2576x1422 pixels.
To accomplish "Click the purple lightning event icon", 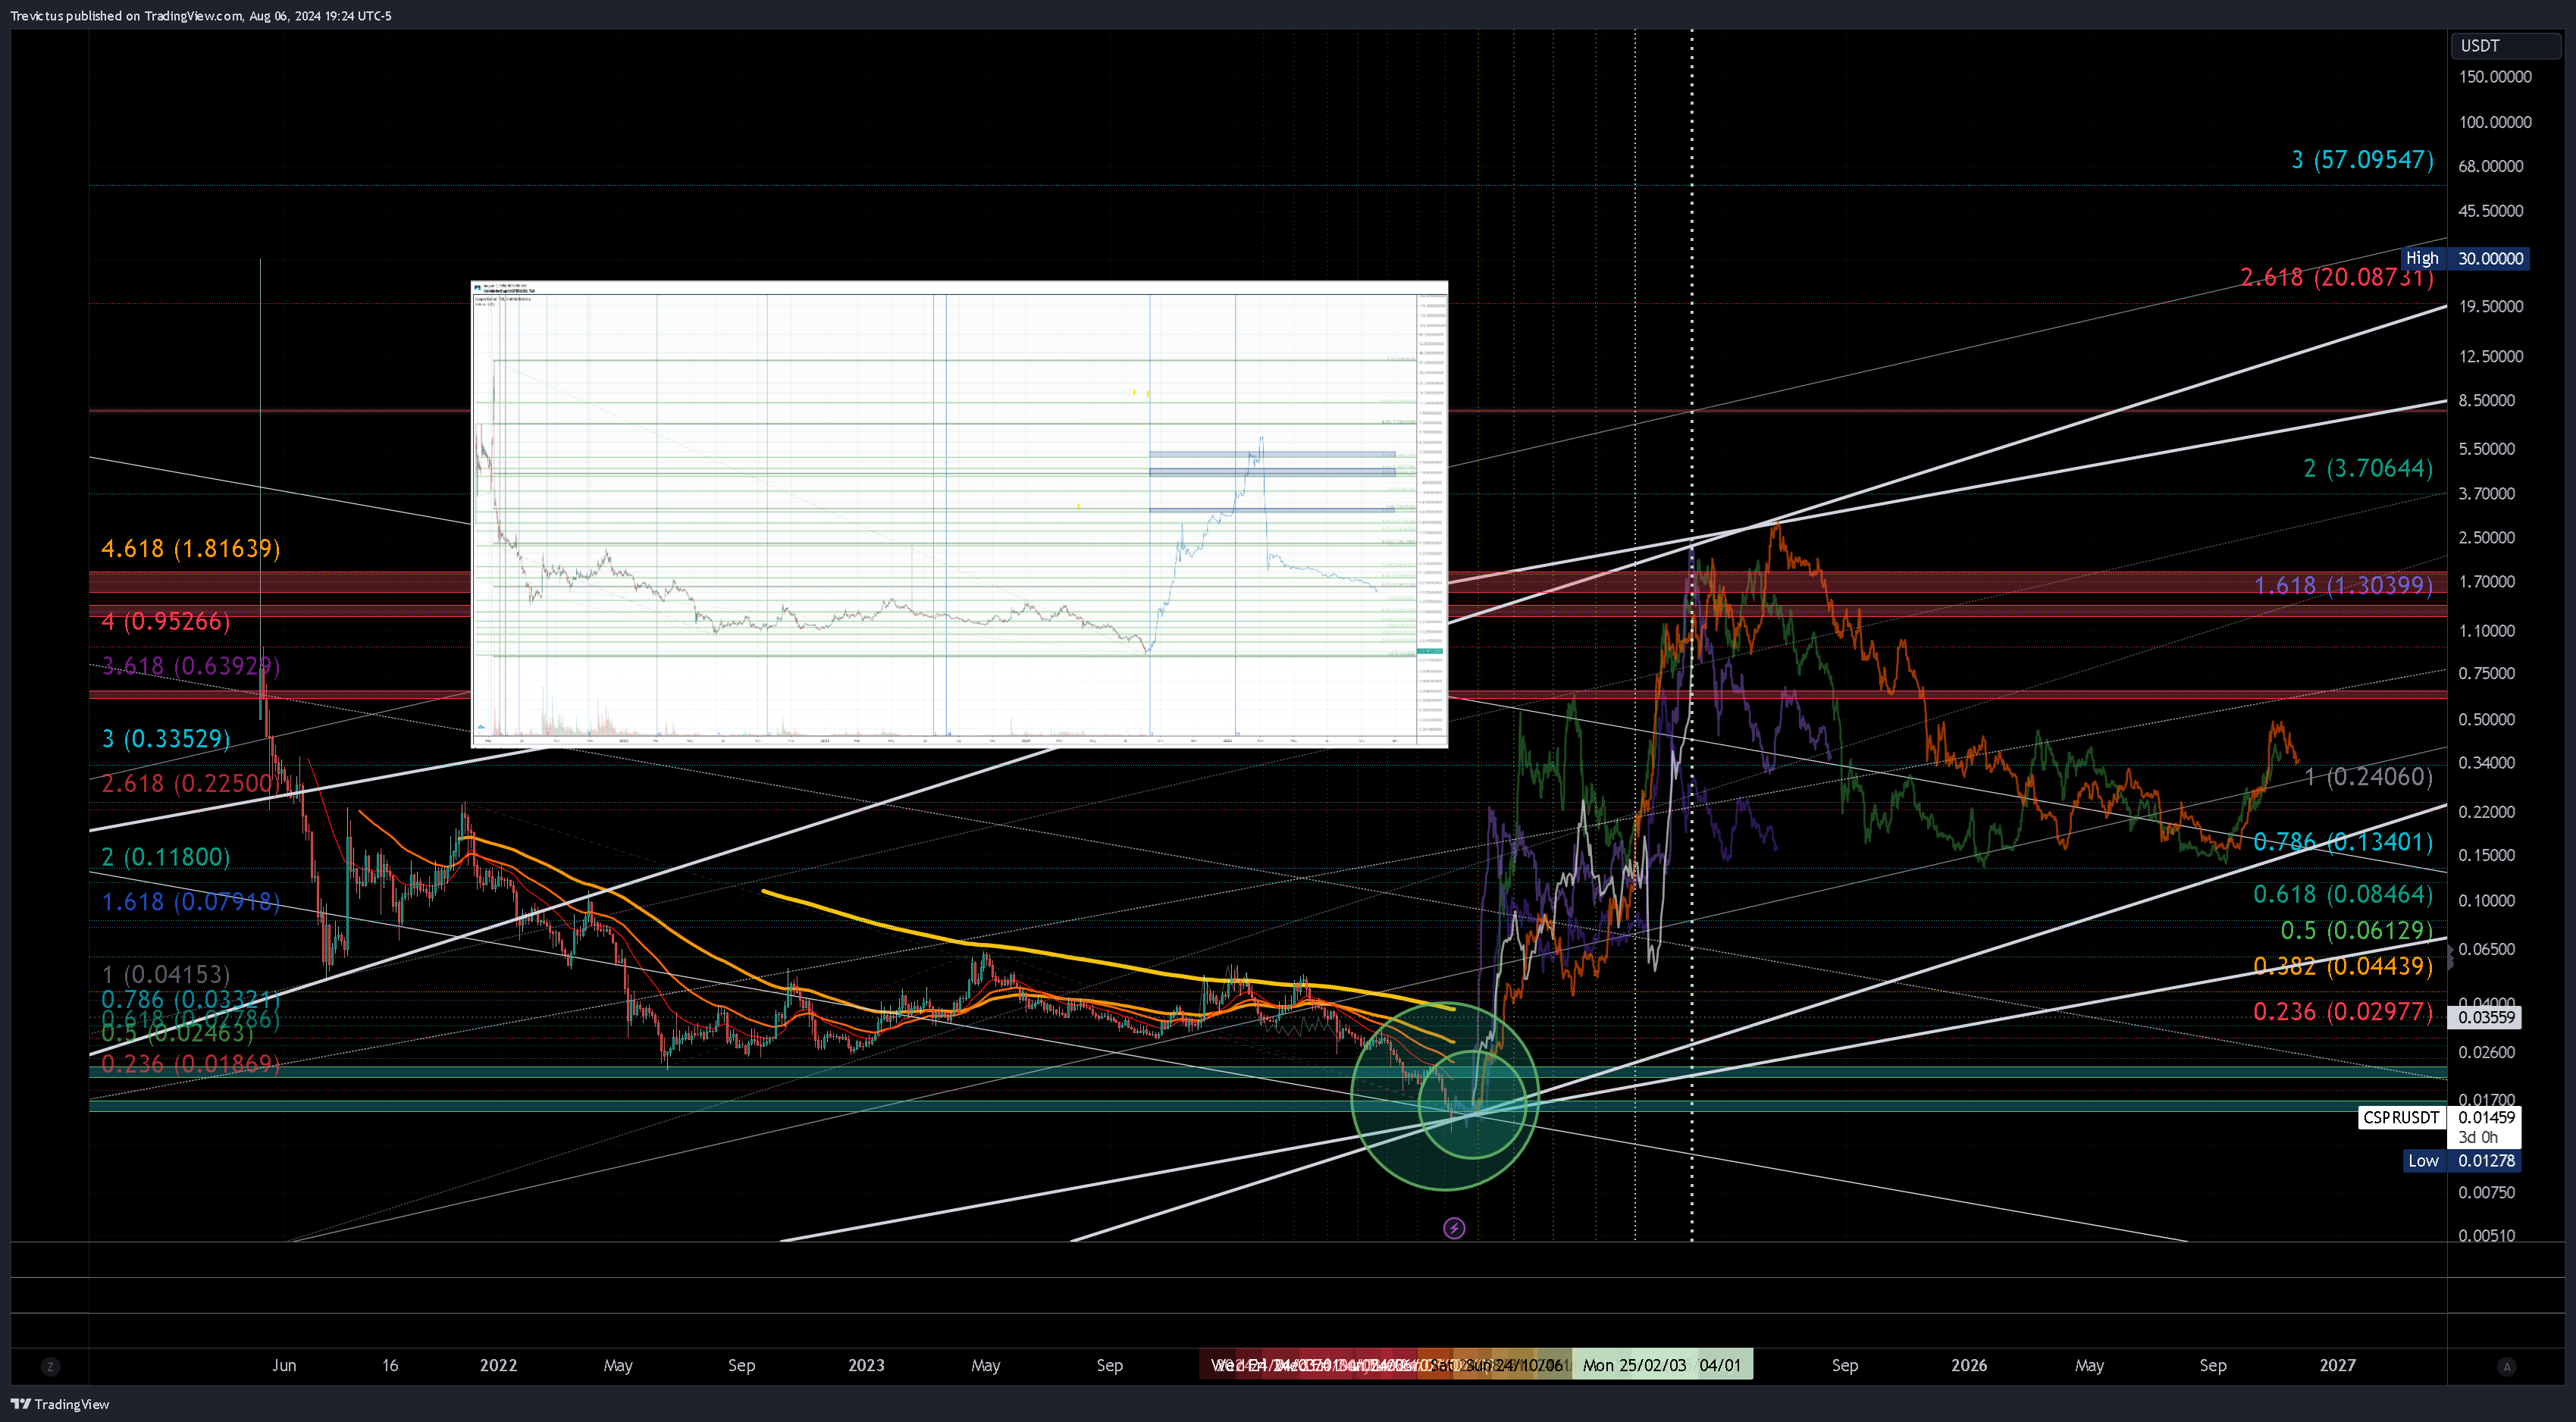I will tap(1454, 1228).
